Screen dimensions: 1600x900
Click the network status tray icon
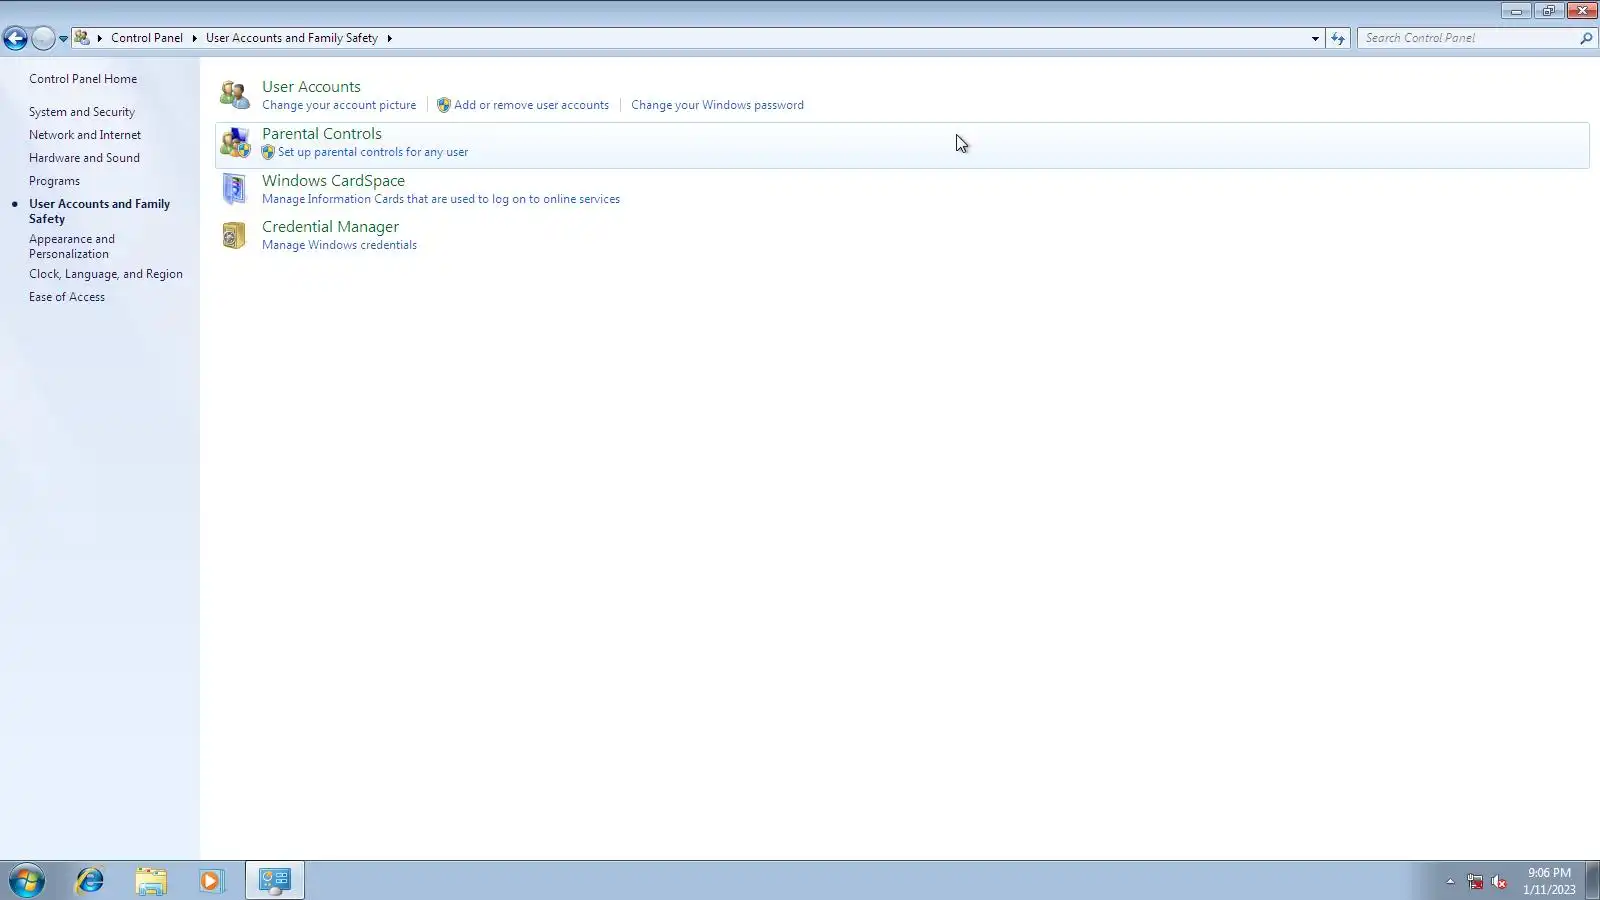click(x=1475, y=881)
